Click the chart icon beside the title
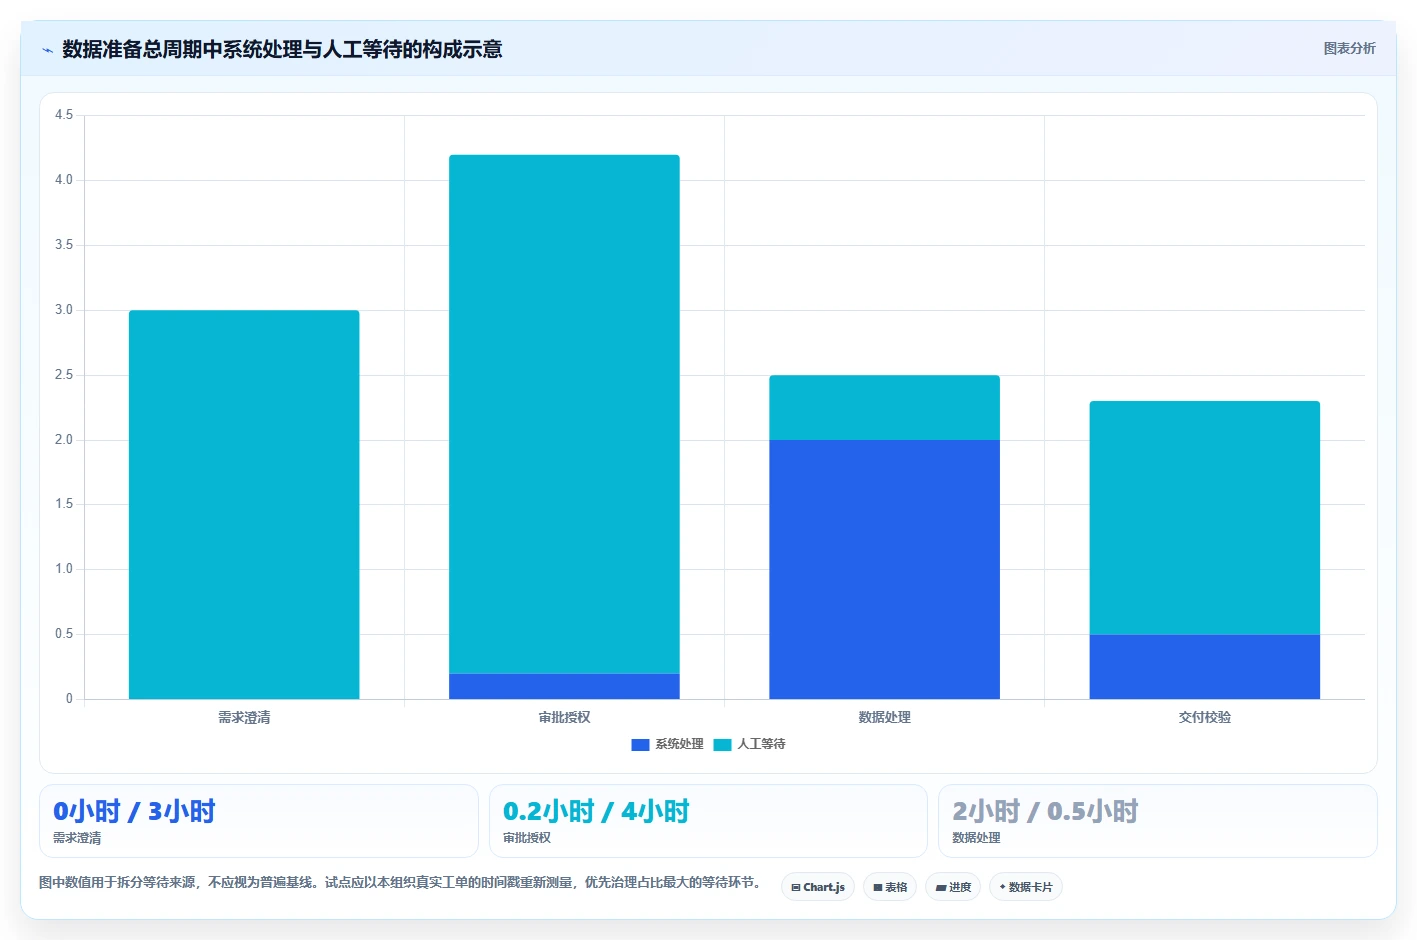 (x=47, y=50)
